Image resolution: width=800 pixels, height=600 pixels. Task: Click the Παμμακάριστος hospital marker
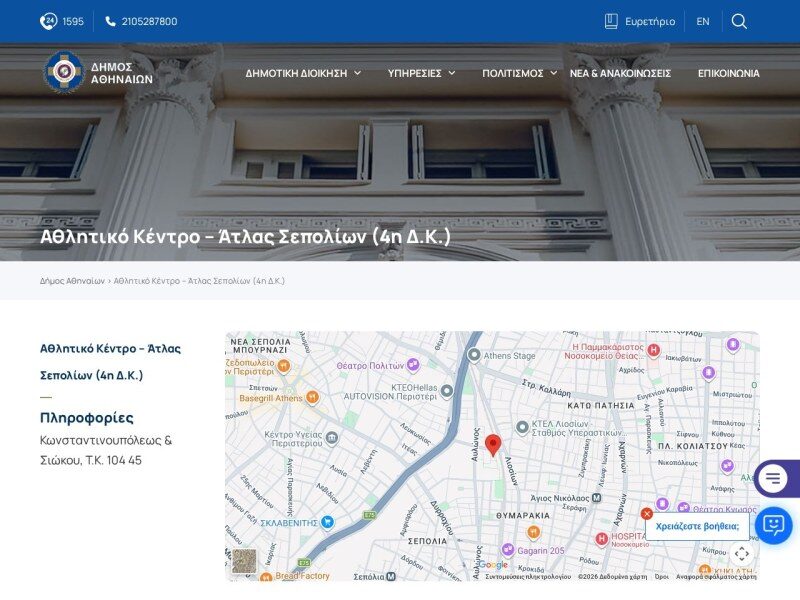pyautogui.click(x=653, y=350)
